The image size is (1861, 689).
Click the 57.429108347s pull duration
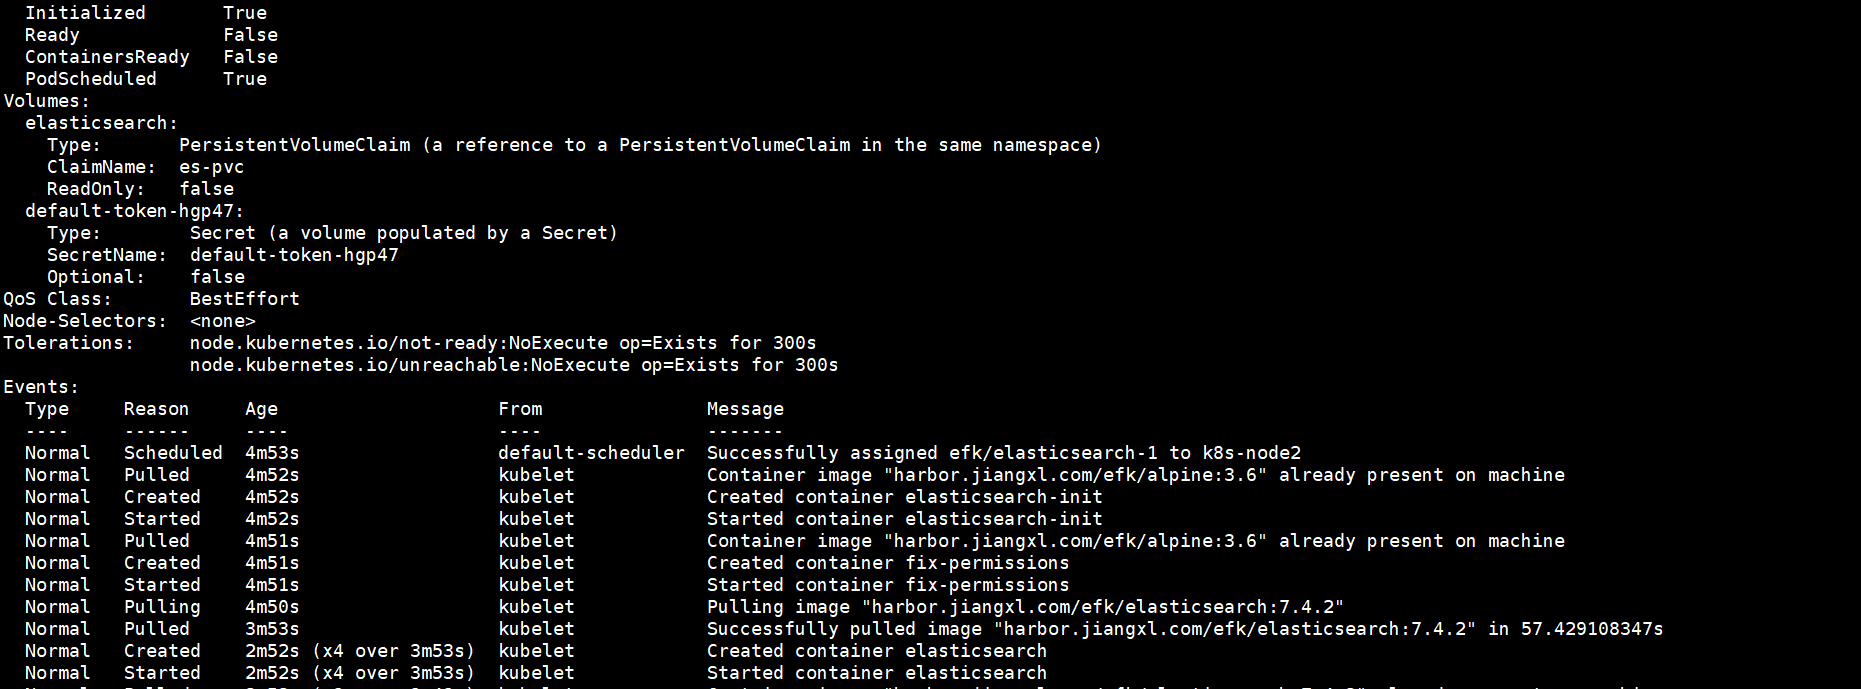click(x=1592, y=629)
